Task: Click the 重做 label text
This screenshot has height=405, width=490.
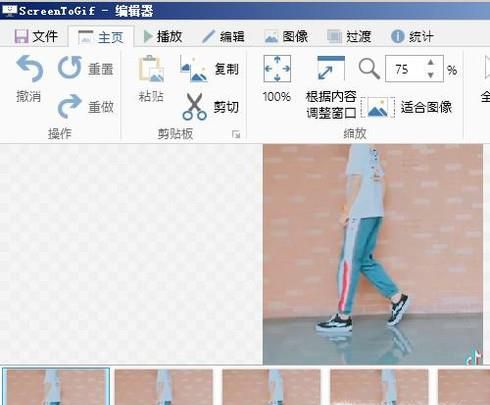Action: coord(101,107)
